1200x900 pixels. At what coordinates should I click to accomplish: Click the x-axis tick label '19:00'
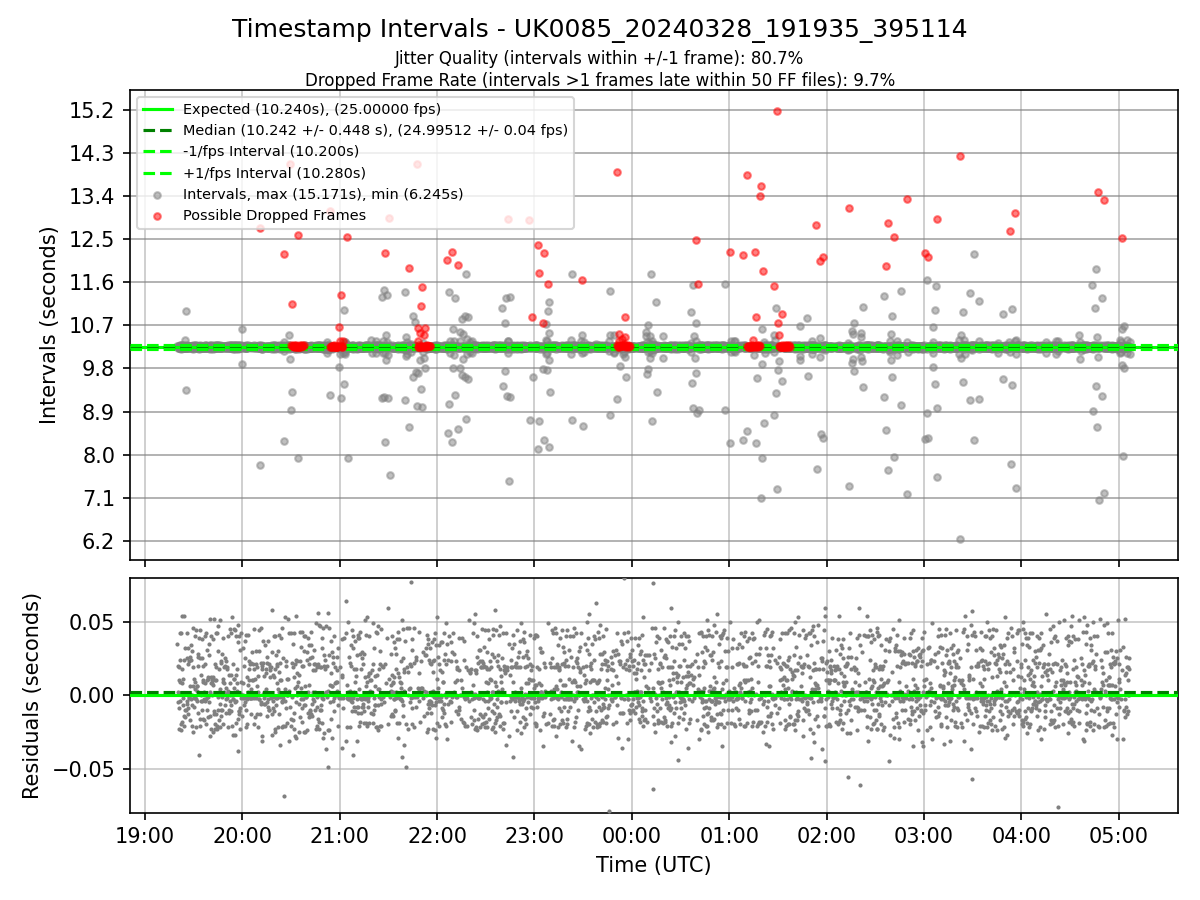click(x=145, y=834)
